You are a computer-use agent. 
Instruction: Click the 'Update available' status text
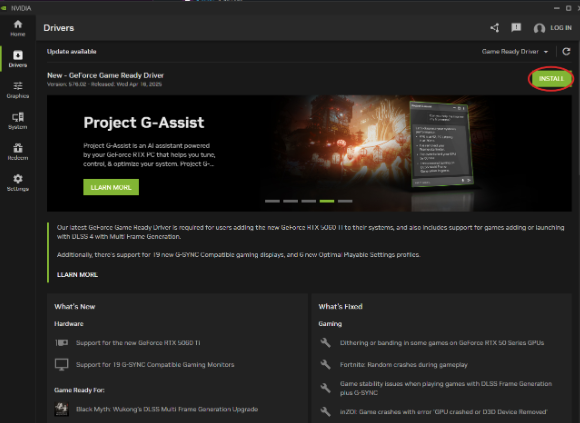[71, 51]
